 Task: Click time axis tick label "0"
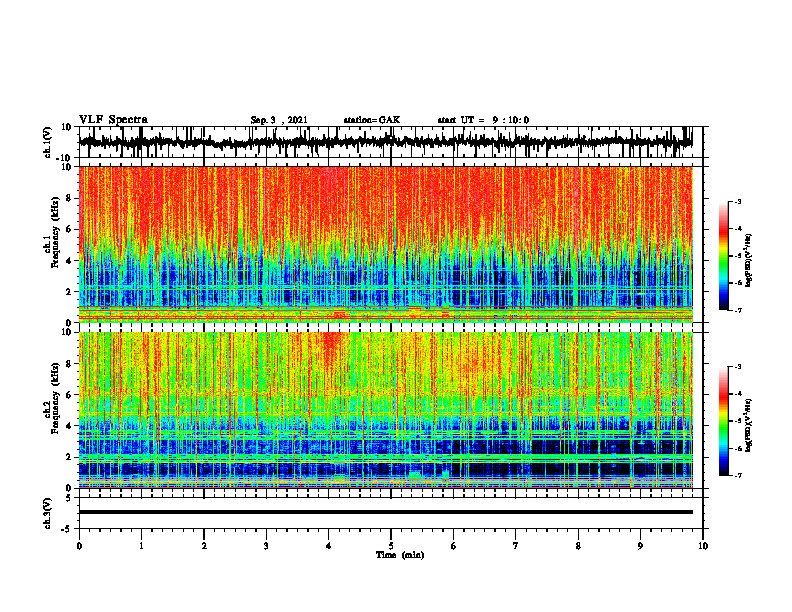pyautogui.click(x=79, y=546)
